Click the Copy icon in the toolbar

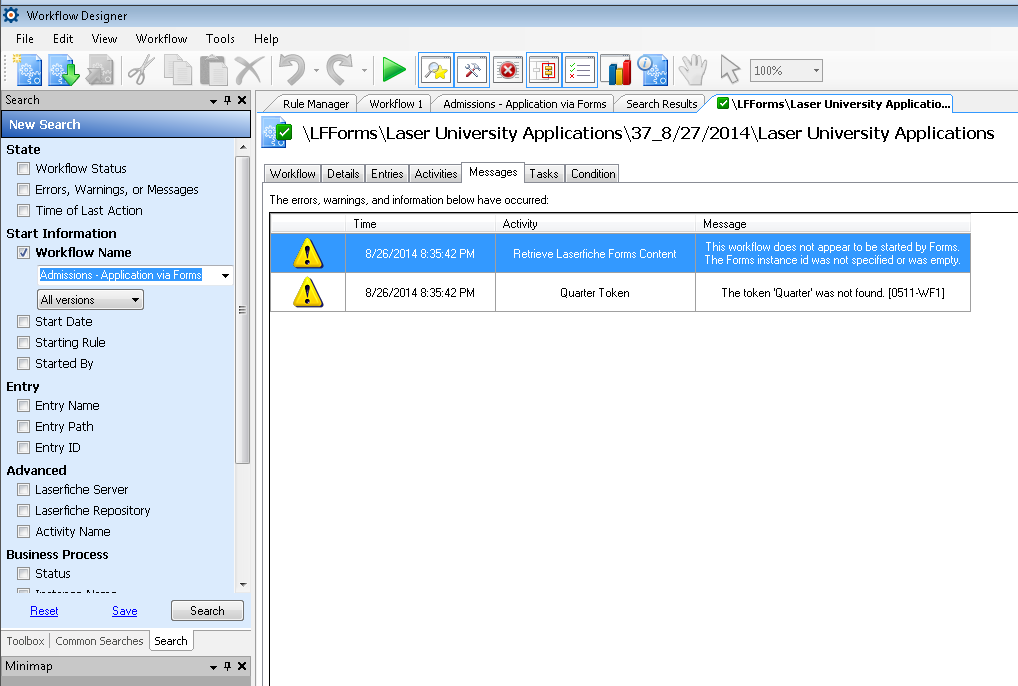pyautogui.click(x=177, y=70)
